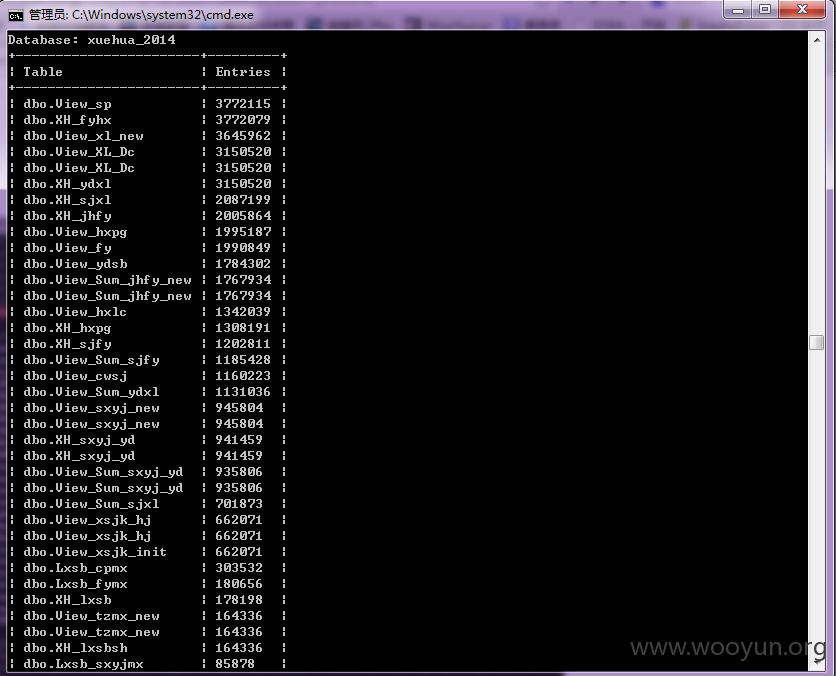The height and width of the screenshot is (676, 836).
Task: Select the dbo.View_Sum_sjfy table name
Action: coord(91,360)
